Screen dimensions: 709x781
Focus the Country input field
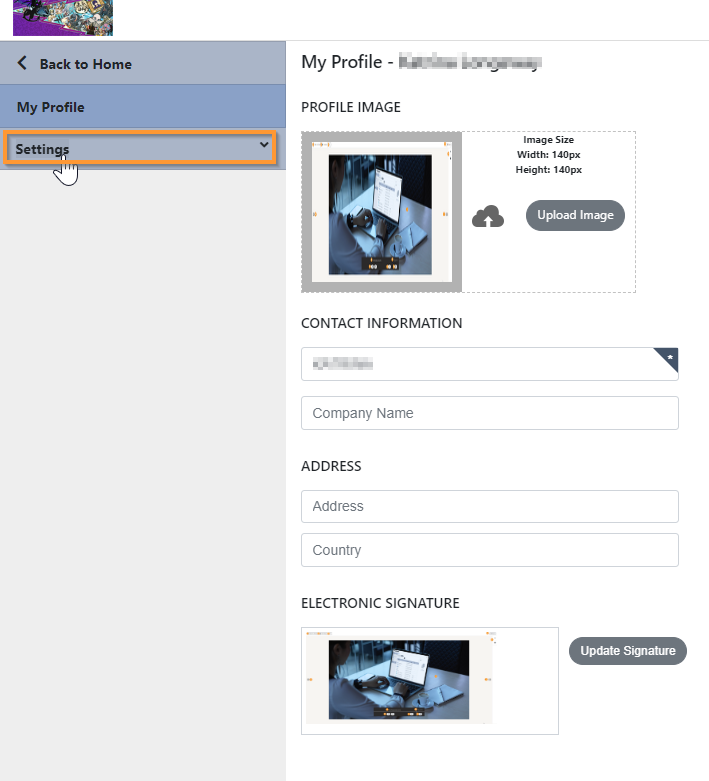(x=490, y=550)
